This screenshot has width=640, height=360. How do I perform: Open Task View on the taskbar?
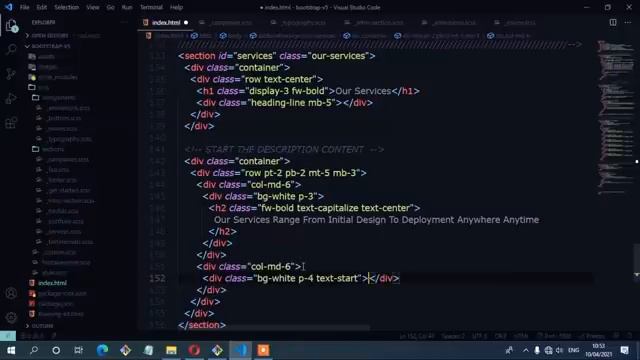tap(78, 350)
